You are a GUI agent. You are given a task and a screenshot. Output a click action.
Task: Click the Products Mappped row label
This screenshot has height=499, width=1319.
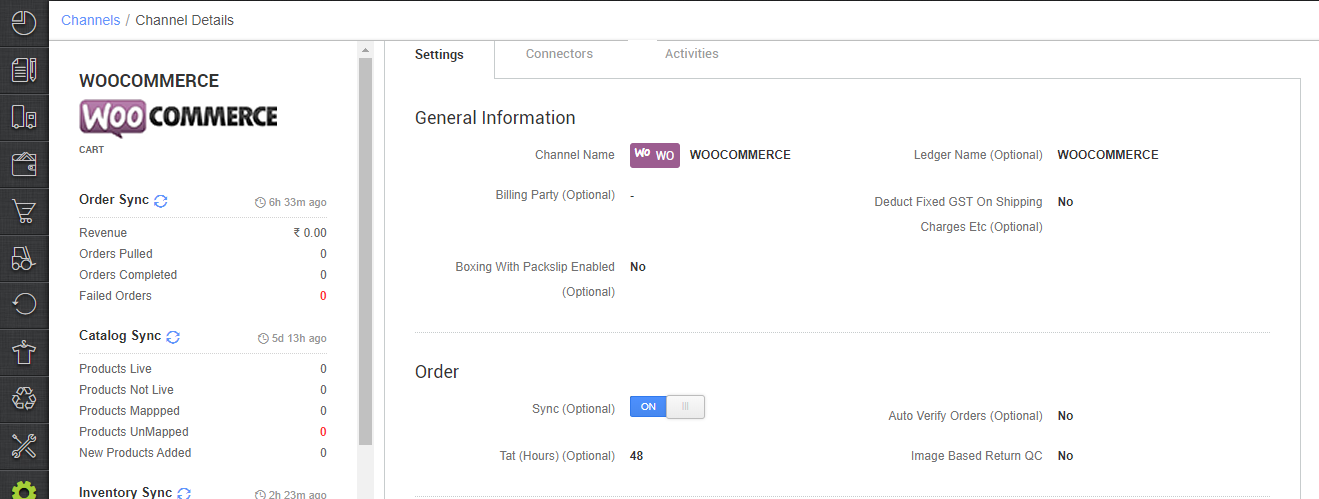click(130, 411)
